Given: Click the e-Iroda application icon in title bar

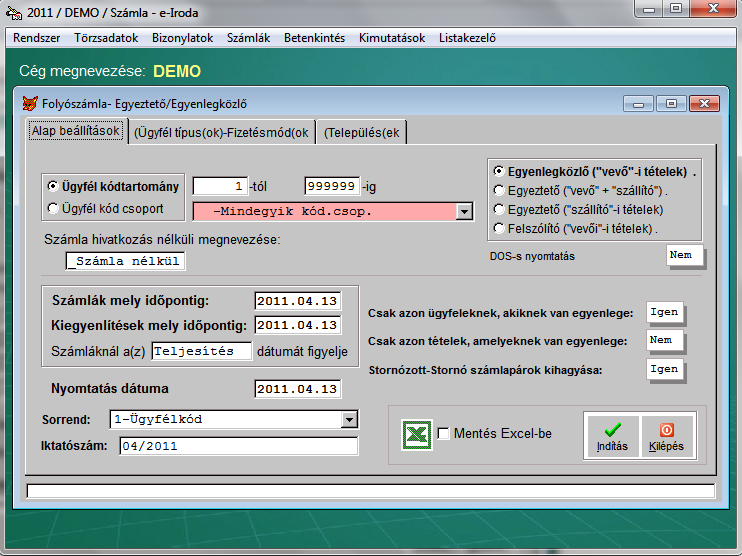Looking at the screenshot, I should click(x=14, y=10).
